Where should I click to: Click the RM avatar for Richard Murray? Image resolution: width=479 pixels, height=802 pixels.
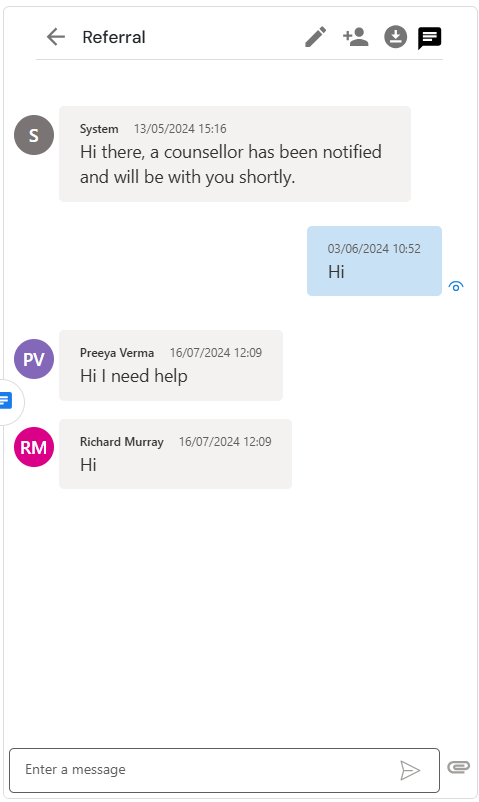(x=34, y=447)
